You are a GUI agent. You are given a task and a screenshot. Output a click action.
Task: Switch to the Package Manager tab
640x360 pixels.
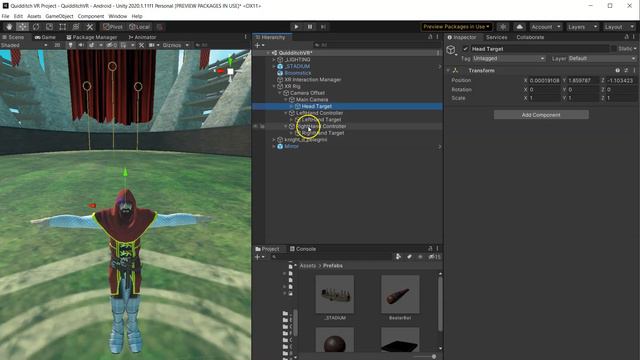(91, 37)
